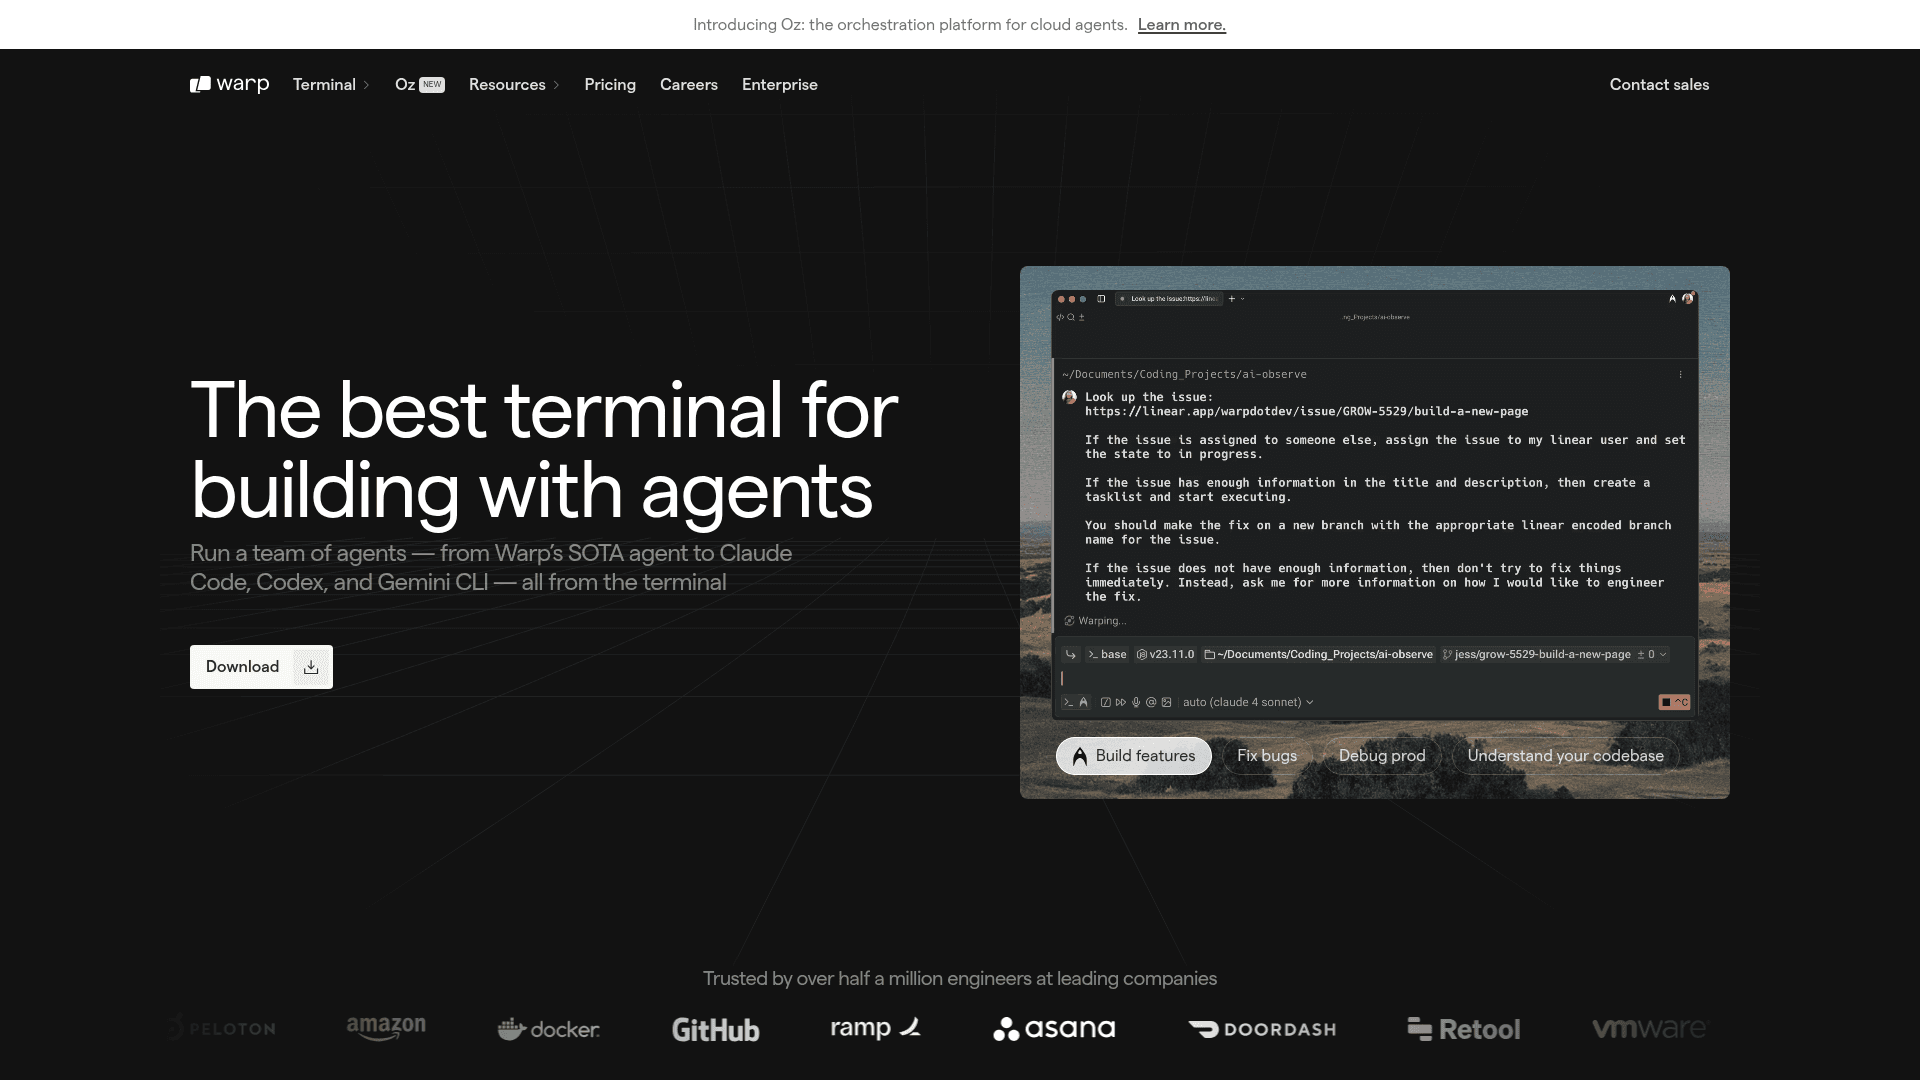Toggle the sidebar panel icon in the terminal window
The width and height of the screenshot is (1920, 1080).
tap(1101, 299)
